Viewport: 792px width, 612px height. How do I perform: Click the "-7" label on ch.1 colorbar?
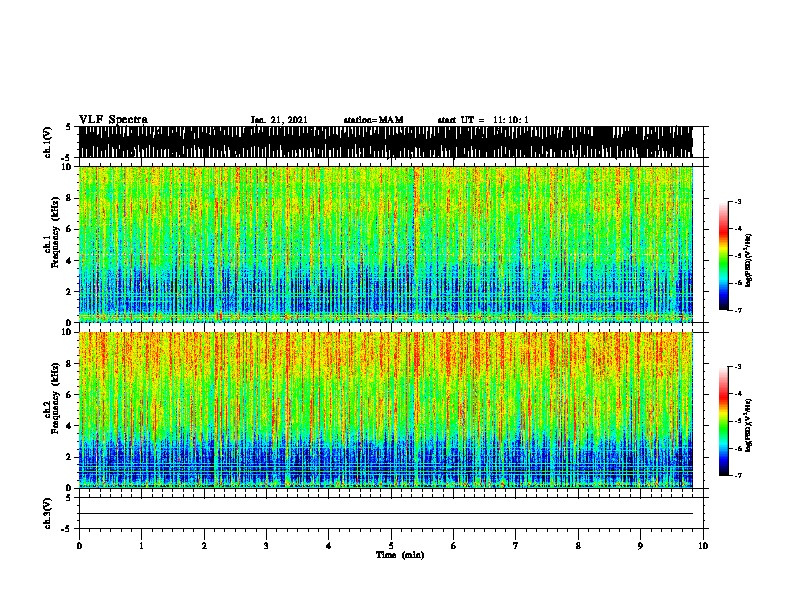(x=738, y=310)
